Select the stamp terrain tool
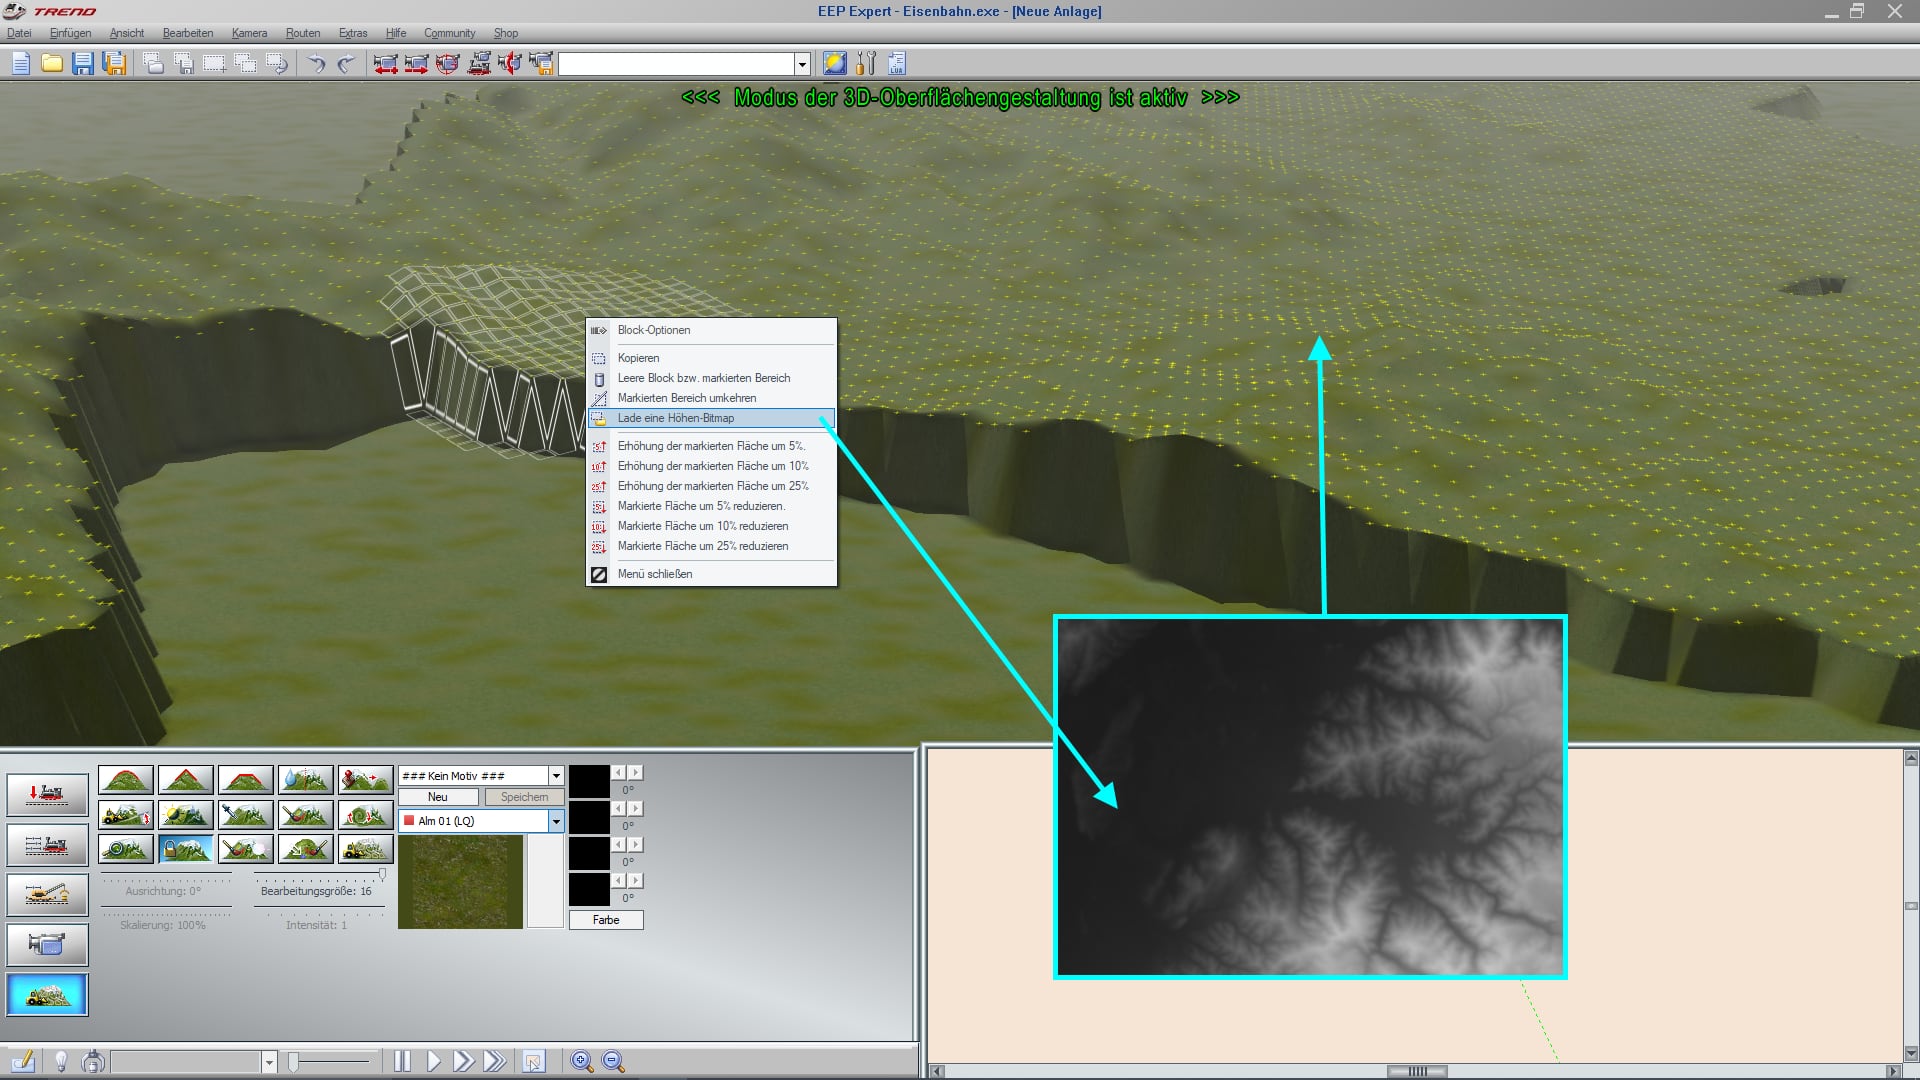The image size is (1920, 1080). [x=366, y=780]
